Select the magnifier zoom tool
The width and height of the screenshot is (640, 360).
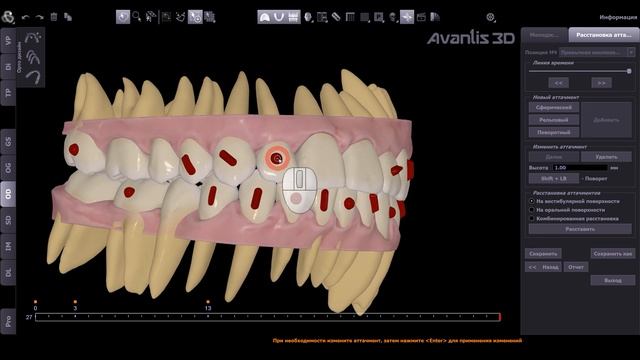[137, 17]
